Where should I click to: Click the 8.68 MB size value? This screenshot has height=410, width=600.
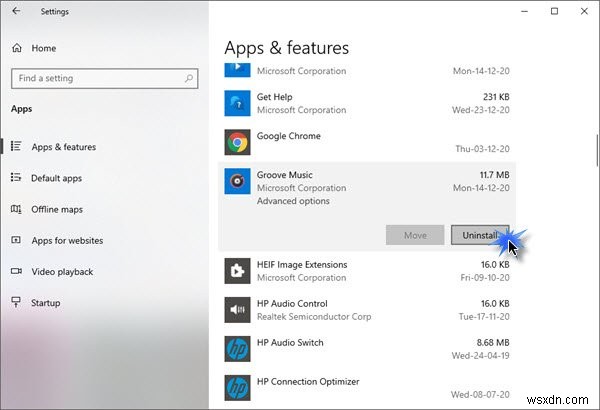(493, 342)
